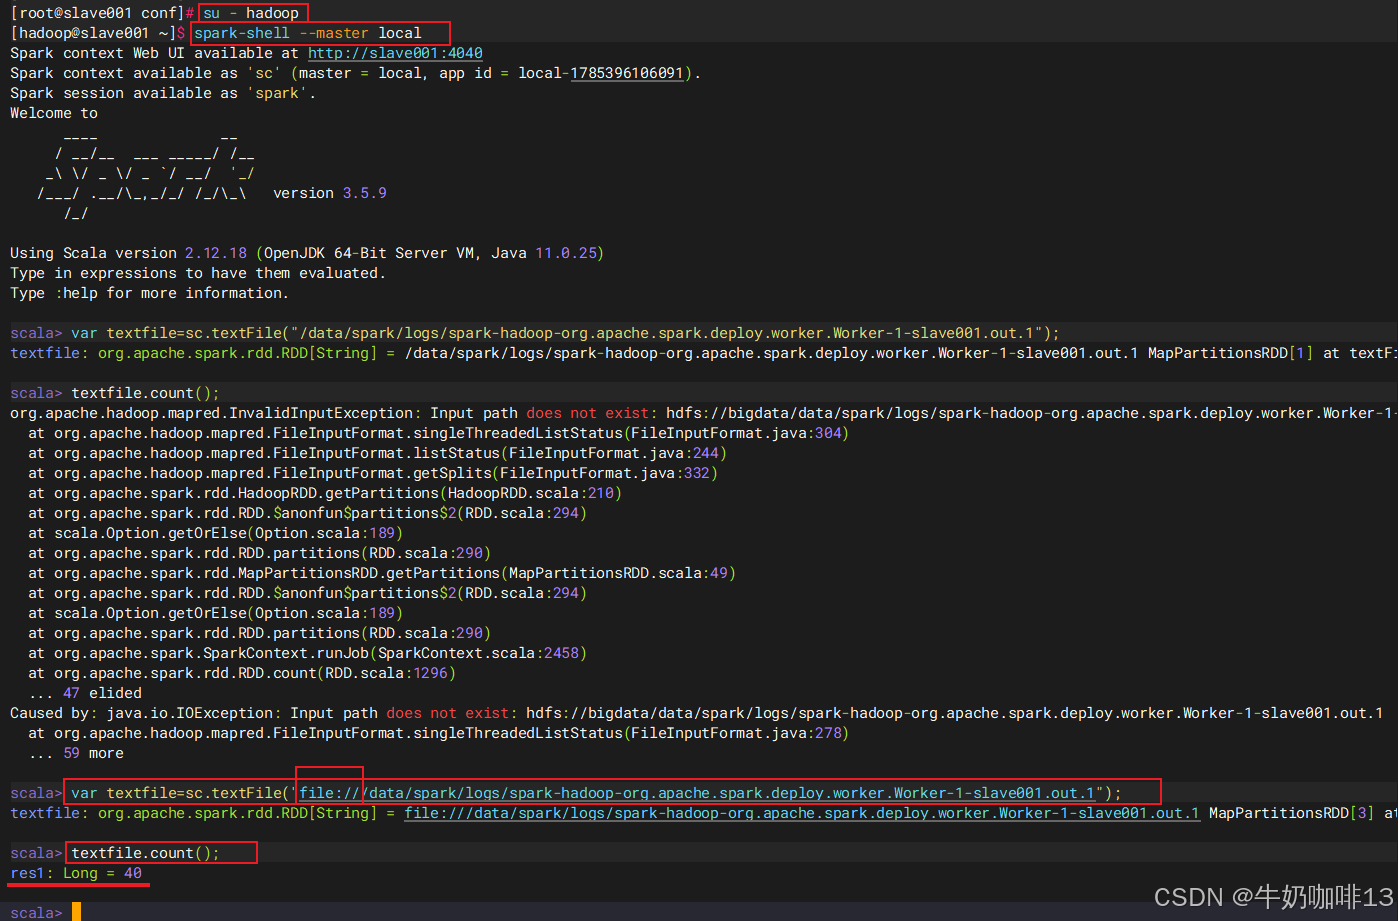The width and height of the screenshot is (1398, 921).
Task: Click the "spark-shell --master local" command
Action: point(308,33)
